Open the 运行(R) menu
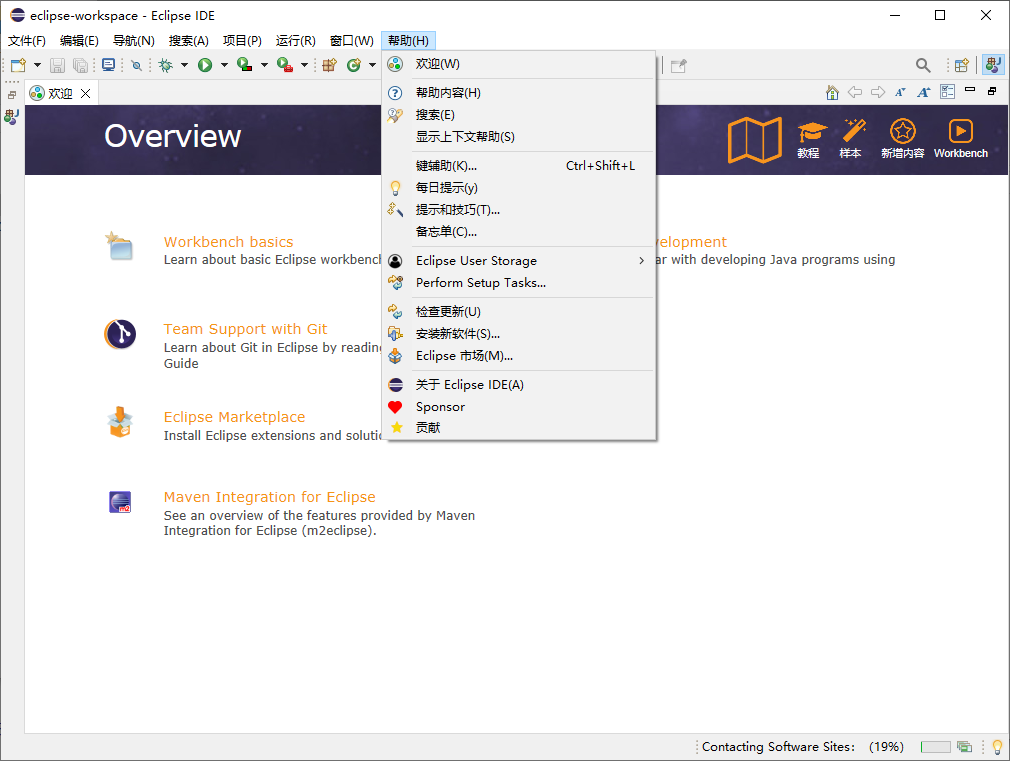The width and height of the screenshot is (1010, 761). [296, 41]
